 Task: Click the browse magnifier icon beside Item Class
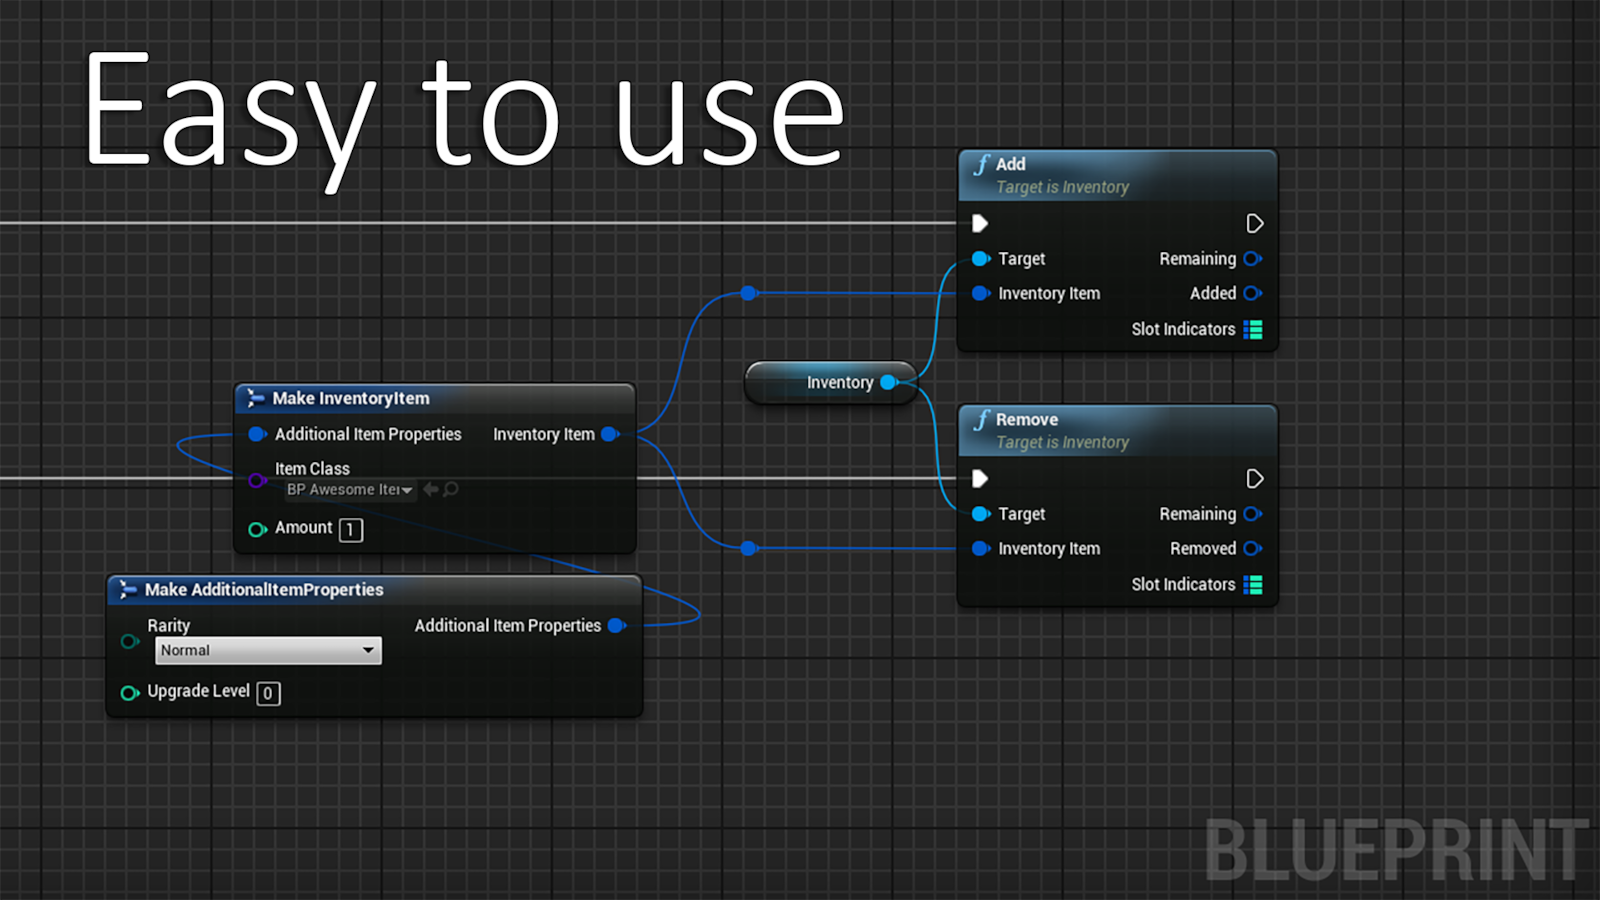[x=452, y=490]
